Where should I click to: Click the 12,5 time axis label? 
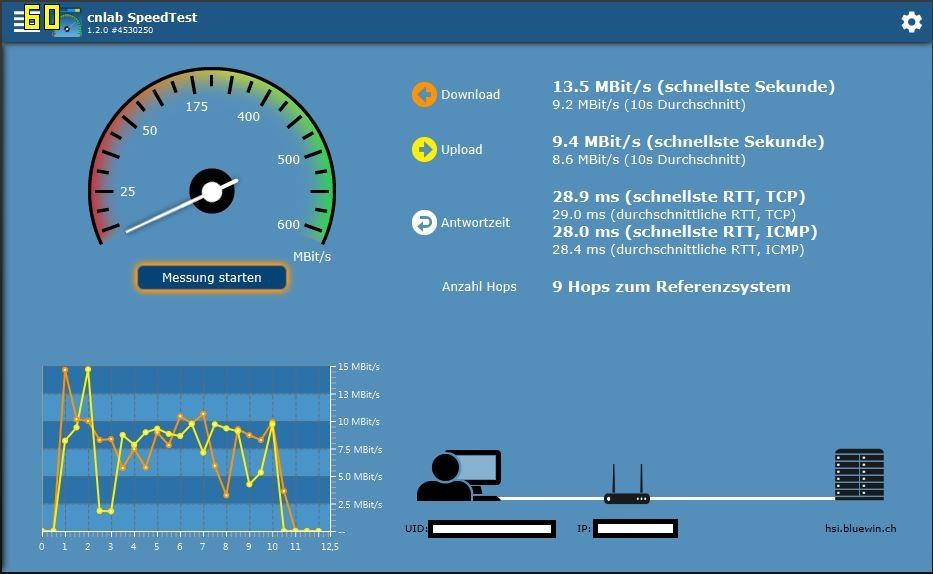tap(330, 547)
